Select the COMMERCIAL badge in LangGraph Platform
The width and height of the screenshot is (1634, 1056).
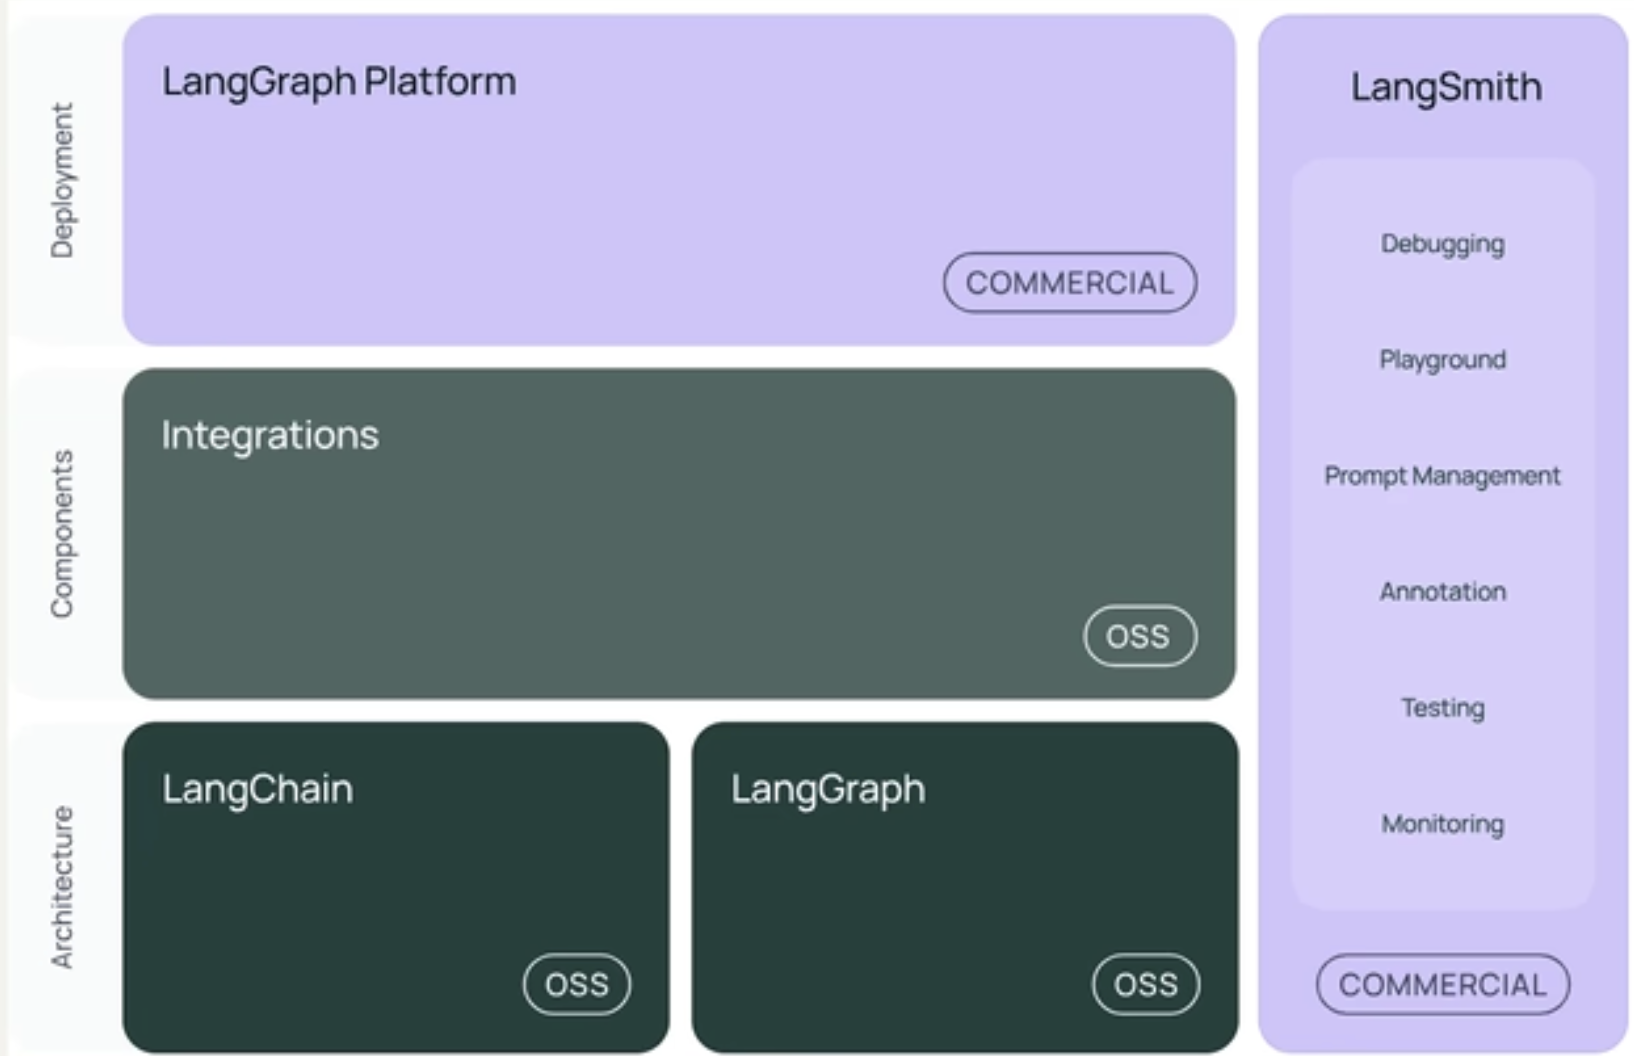click(1070, 283)
